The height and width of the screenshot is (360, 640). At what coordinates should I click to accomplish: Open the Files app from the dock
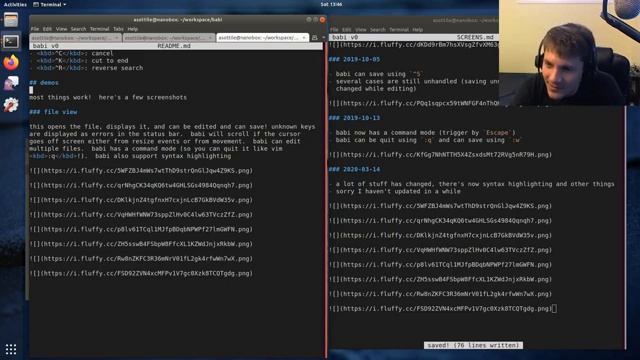(11, 20)
